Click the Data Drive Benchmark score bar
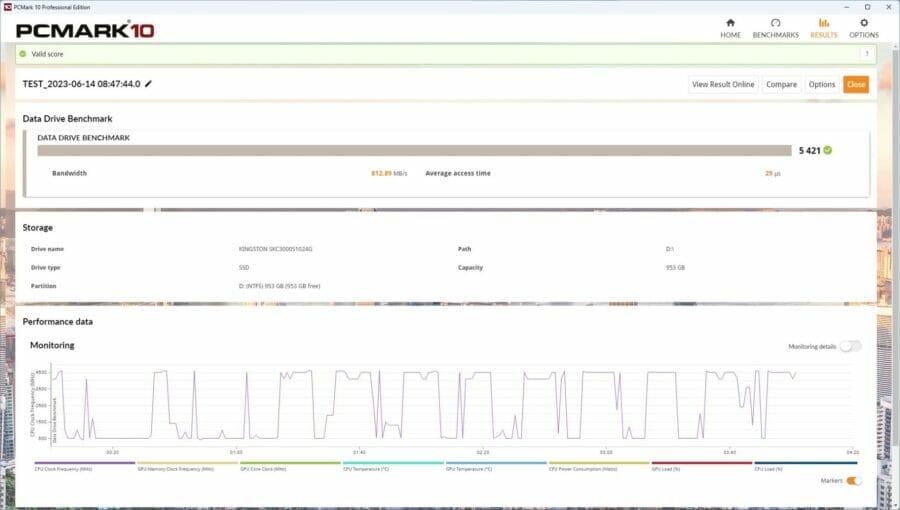The image size is (900, 510). pyautogui.click(x=414, y=150)
